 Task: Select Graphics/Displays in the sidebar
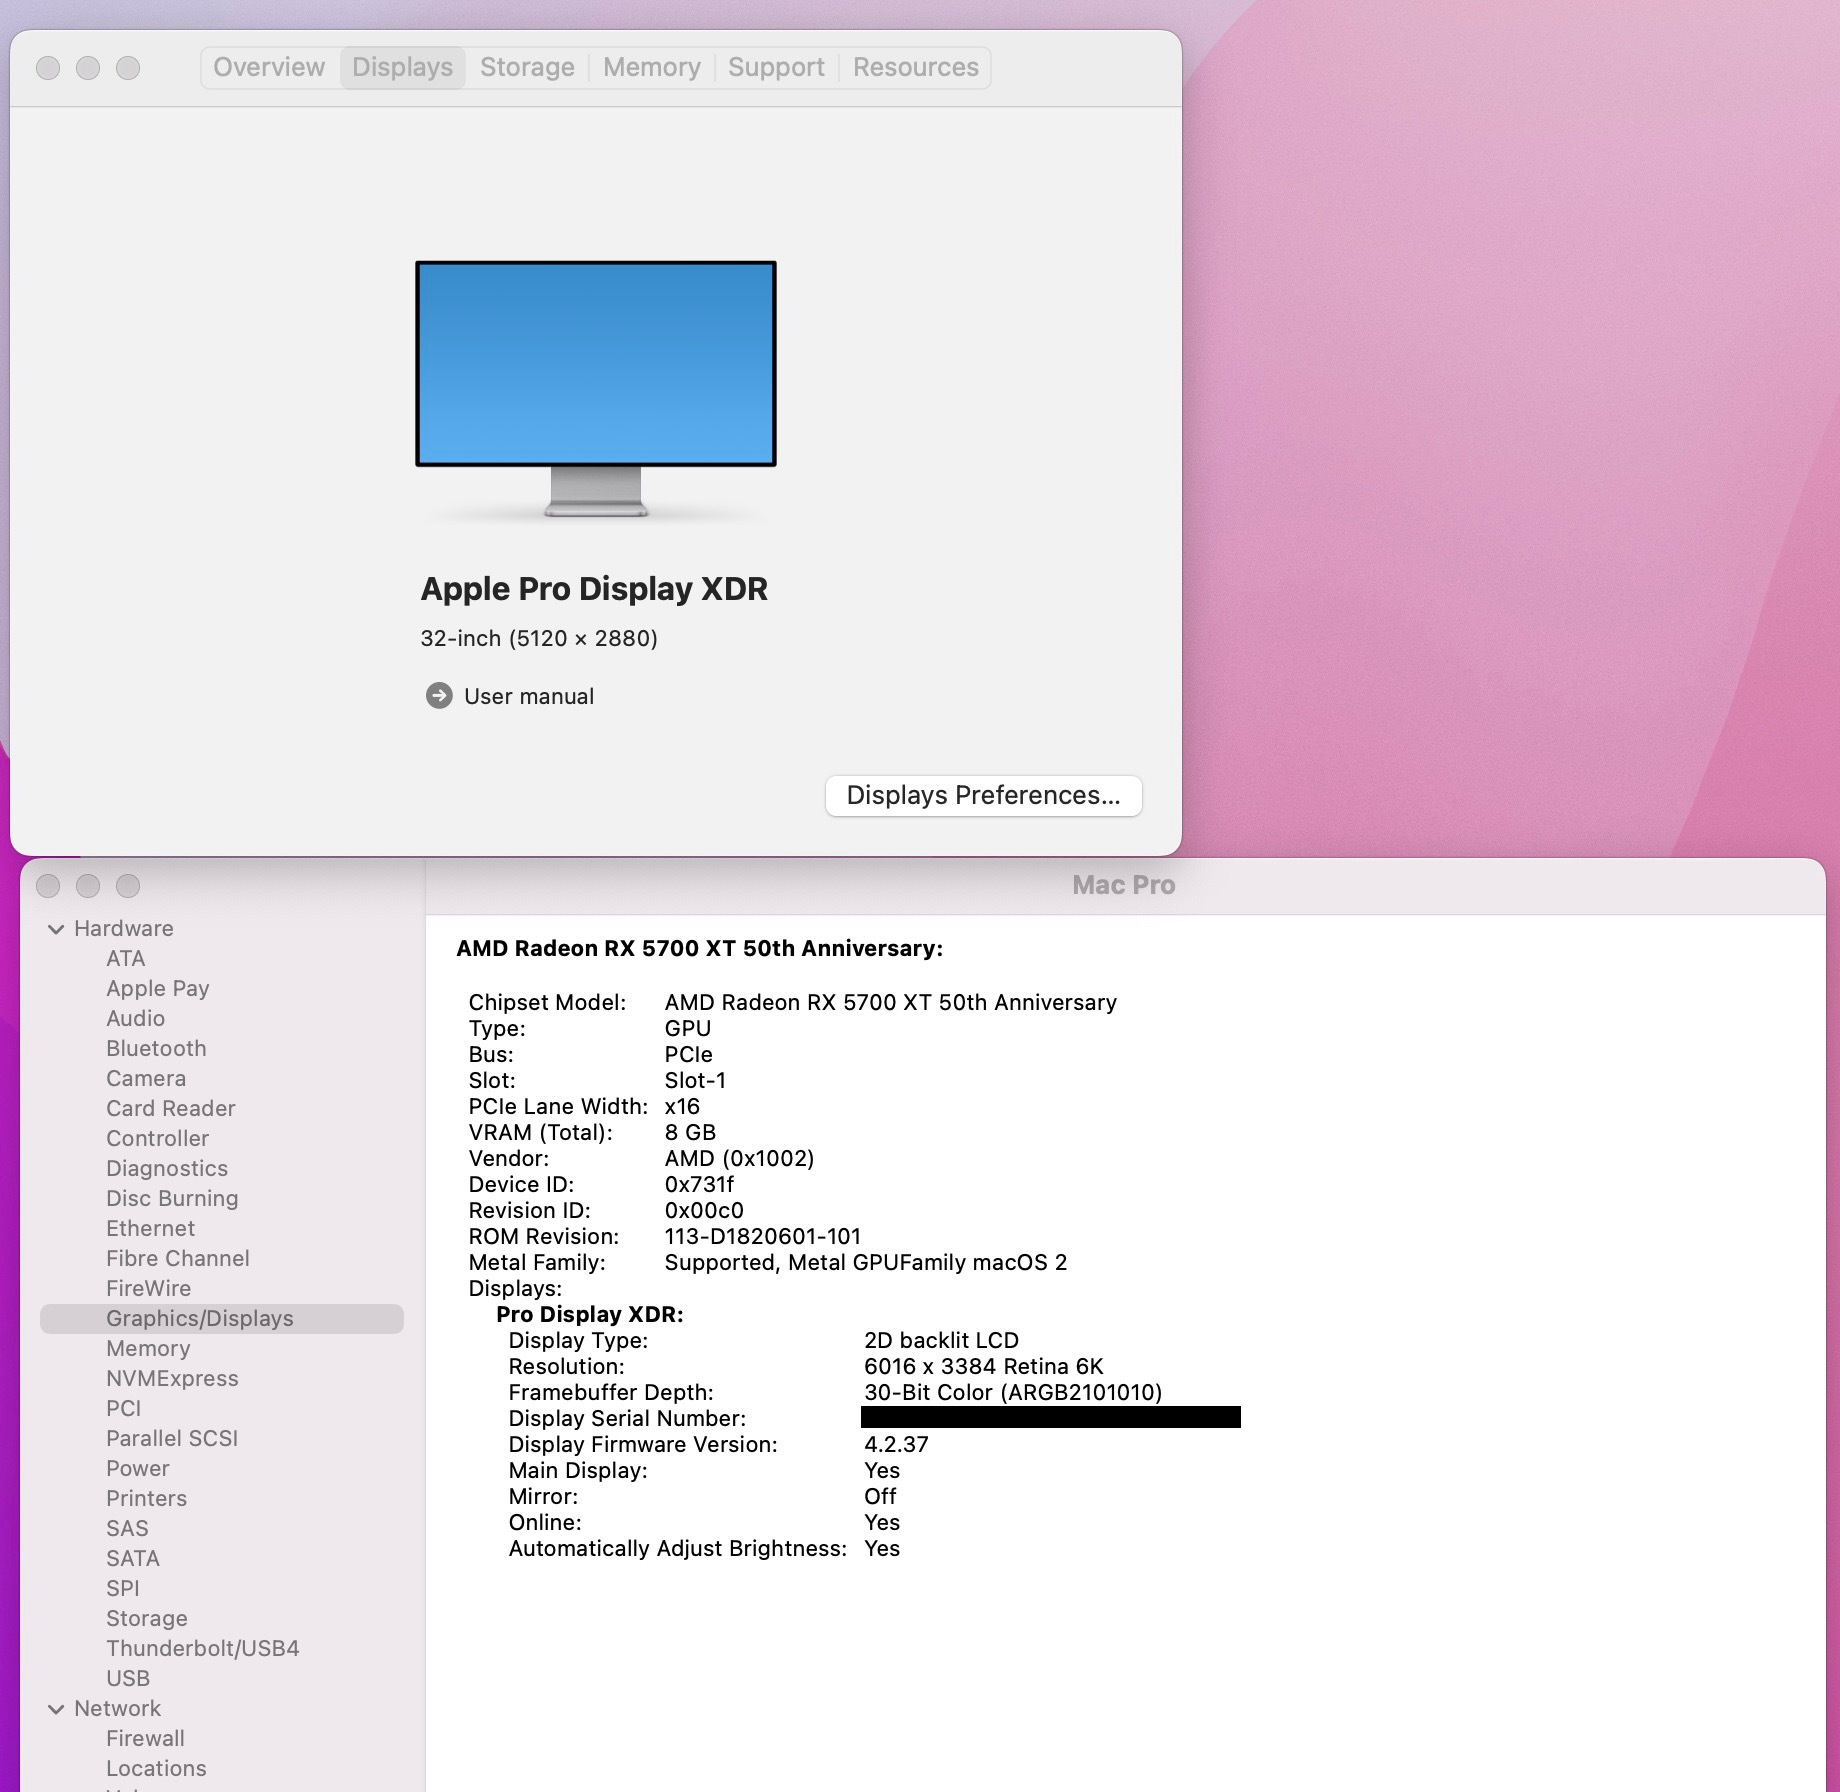[x=222, y=1318]
